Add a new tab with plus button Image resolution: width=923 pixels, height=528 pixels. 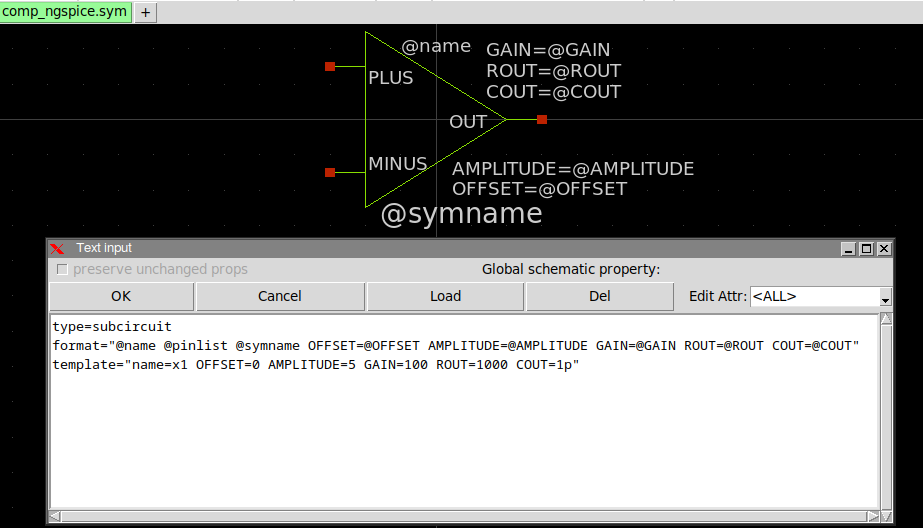pyautogui.click(x=145, y=12)
